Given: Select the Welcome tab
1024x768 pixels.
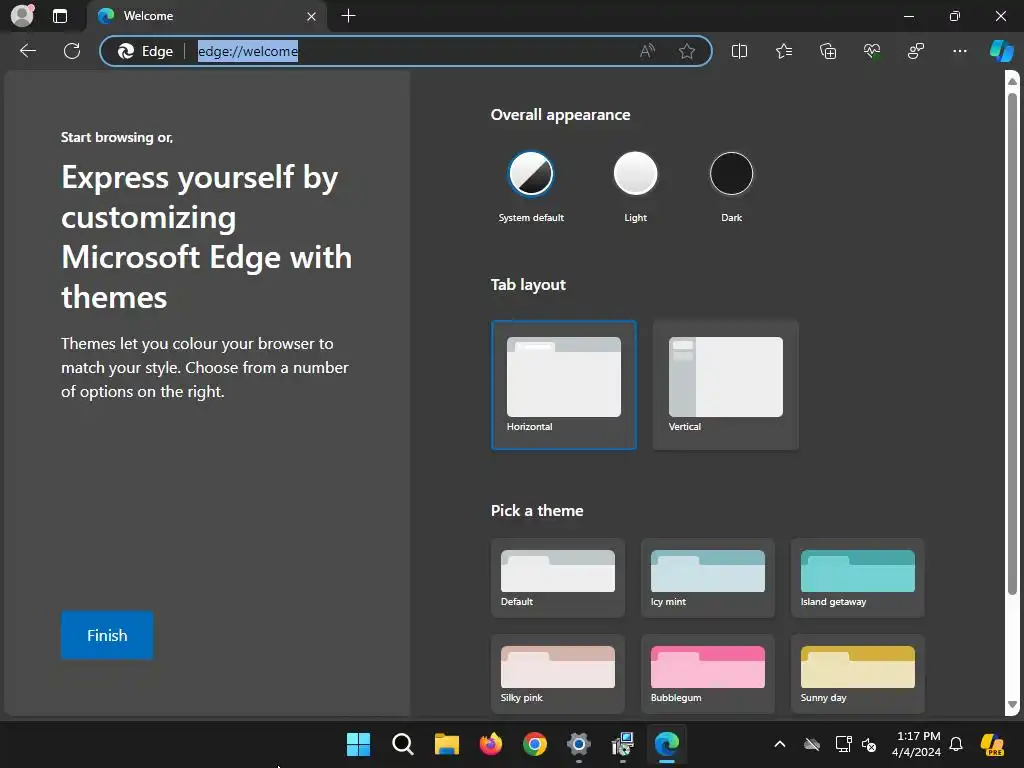Looking at the screenshot, I should click(x=206, y=16).
